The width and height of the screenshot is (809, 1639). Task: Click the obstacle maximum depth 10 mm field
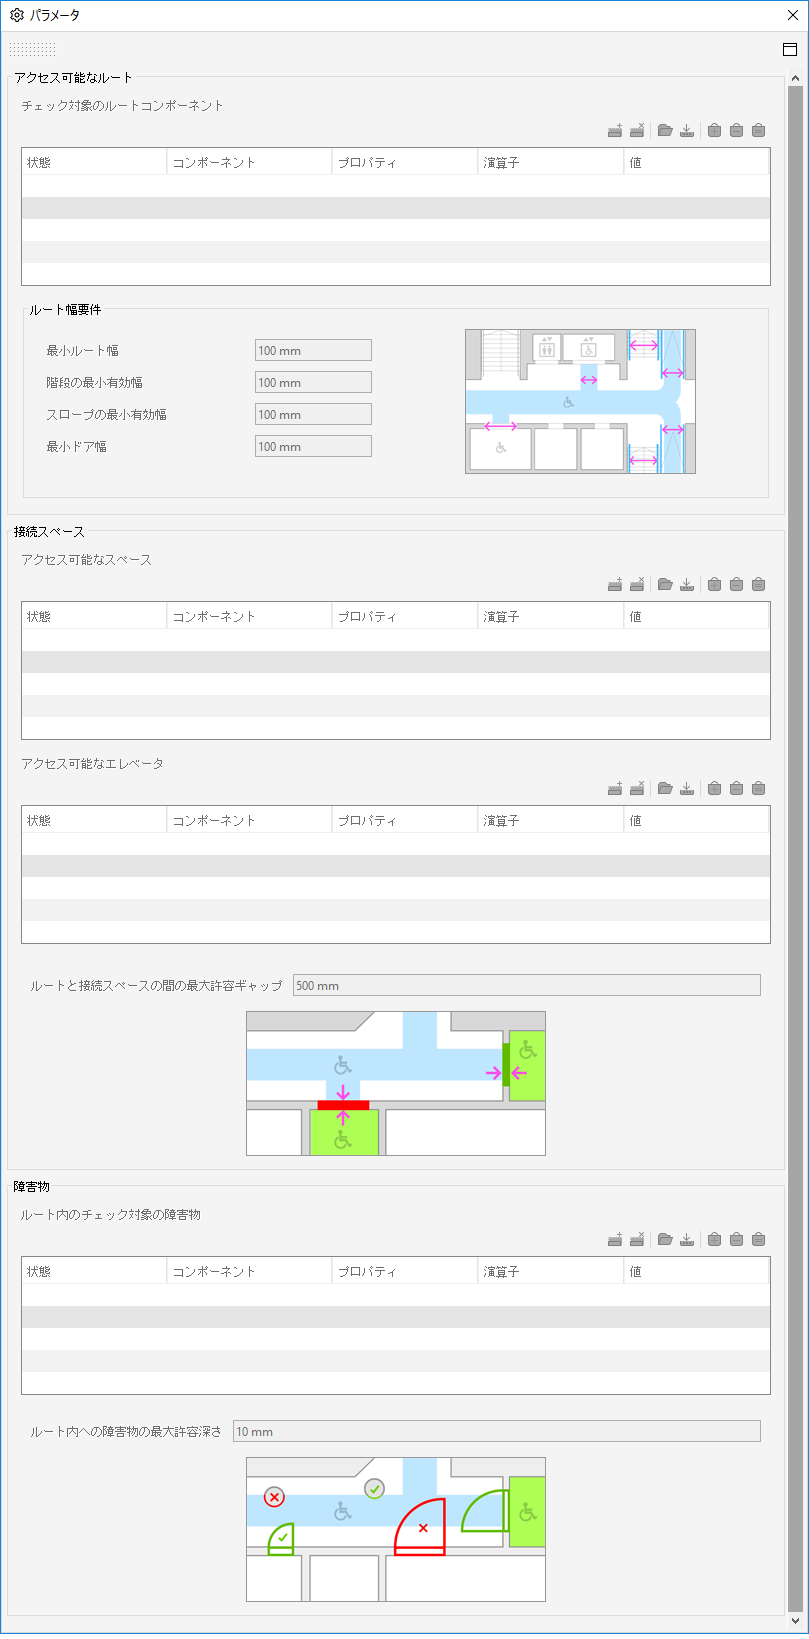coord(497,1431)
